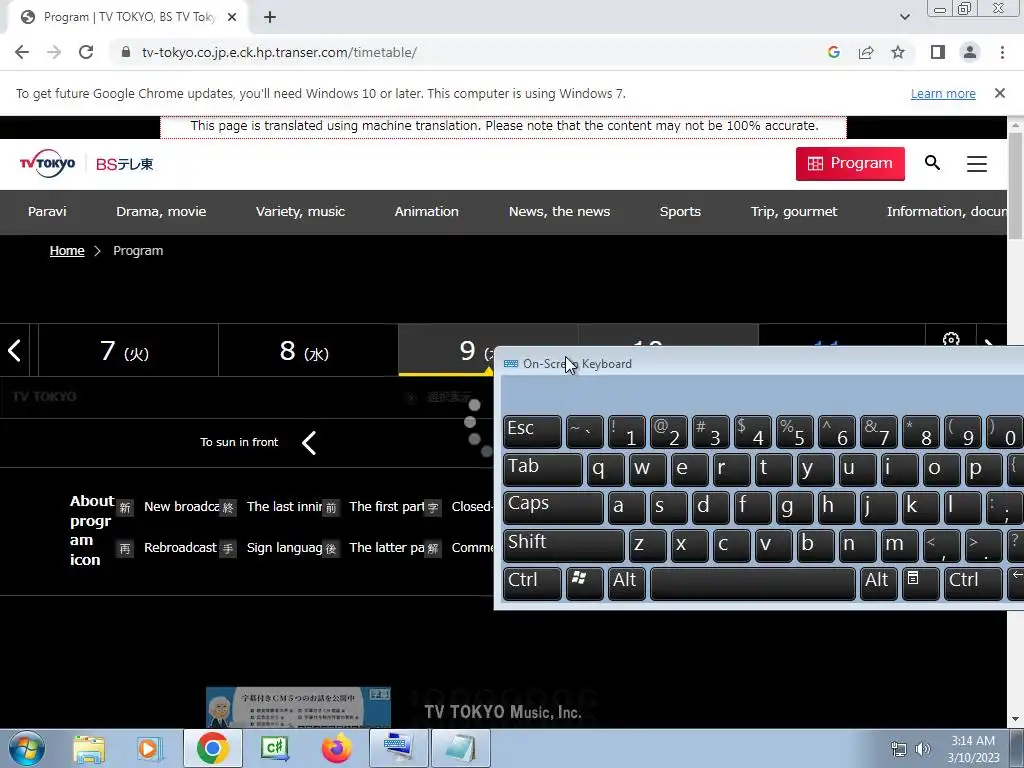
Task: Click the h key on On-Screen Keyboard
Action: [837, 507]
